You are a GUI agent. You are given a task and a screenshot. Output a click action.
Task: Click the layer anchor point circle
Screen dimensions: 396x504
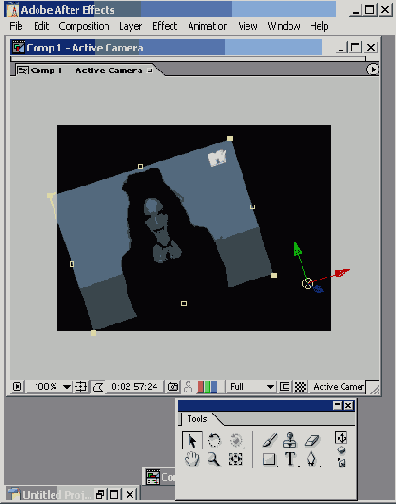pos(307,284)
